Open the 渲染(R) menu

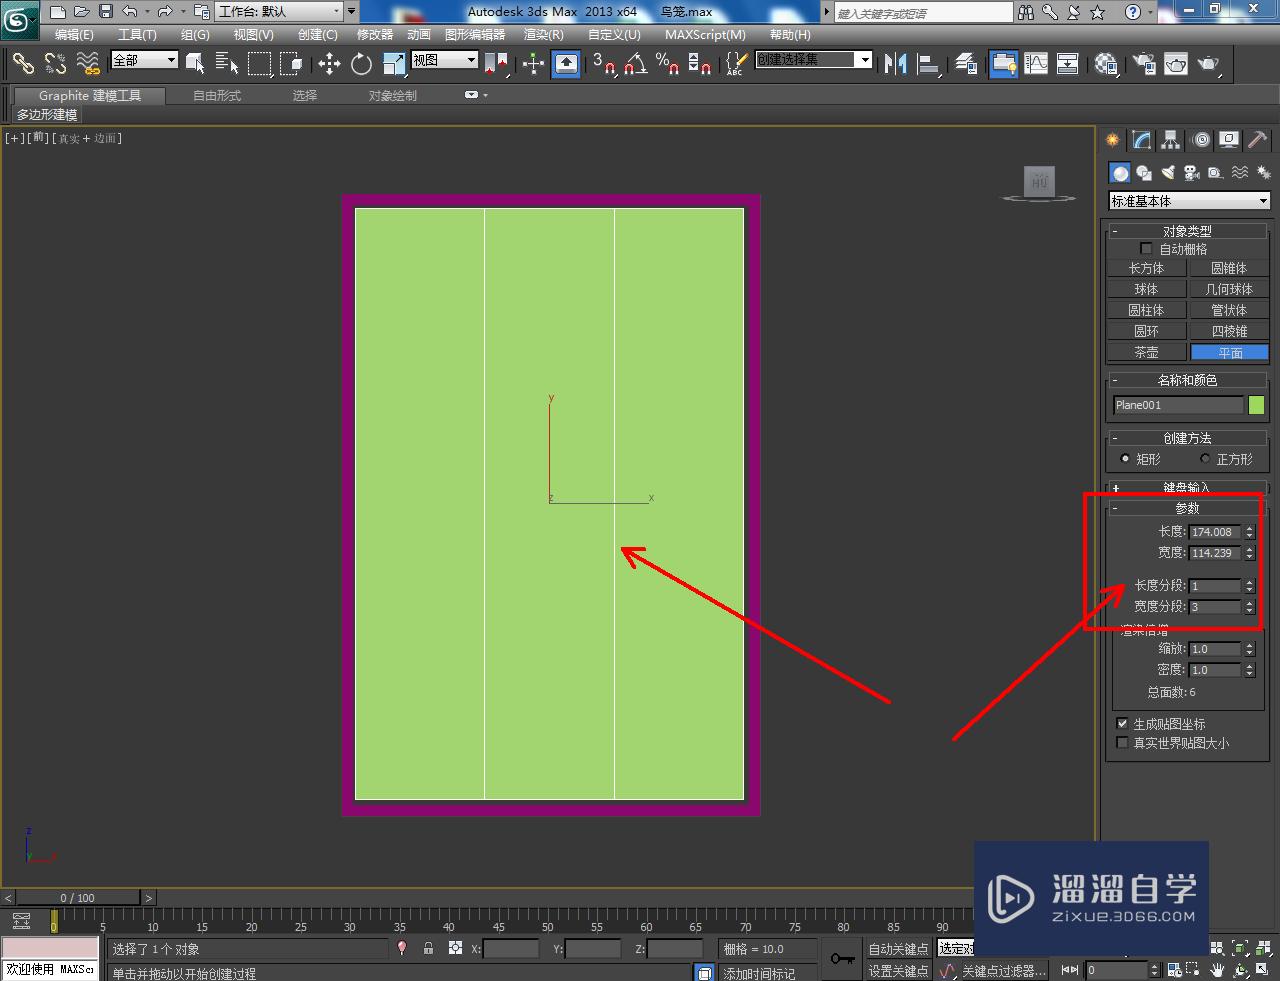click(x=543, y=35)
